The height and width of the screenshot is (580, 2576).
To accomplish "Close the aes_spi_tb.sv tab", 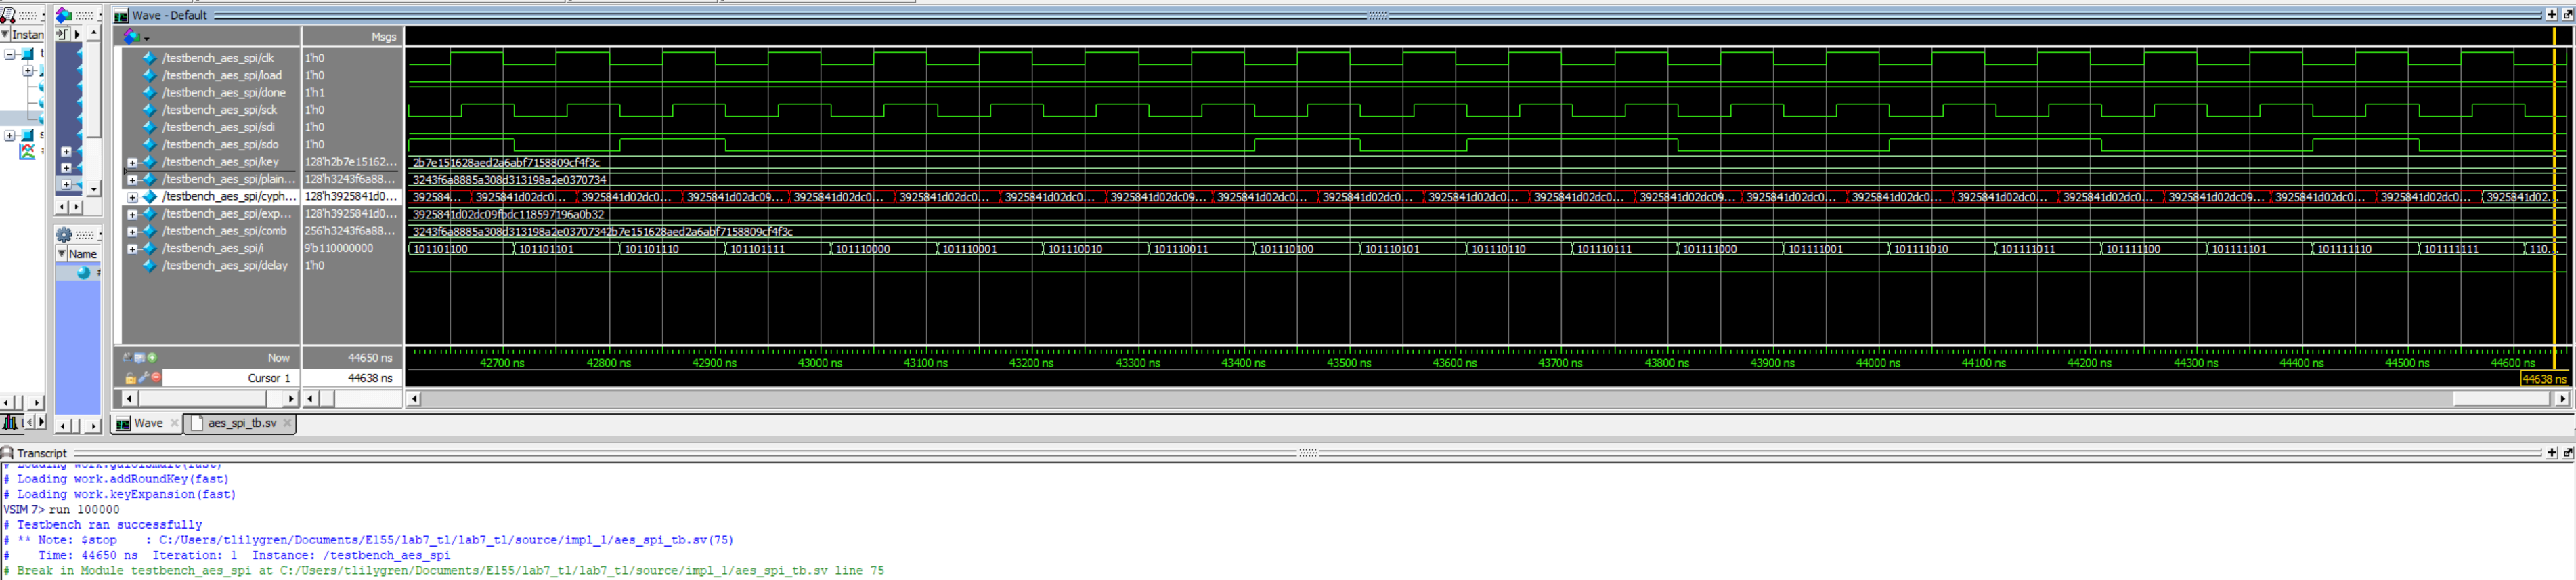I will (x=288, y=423).
